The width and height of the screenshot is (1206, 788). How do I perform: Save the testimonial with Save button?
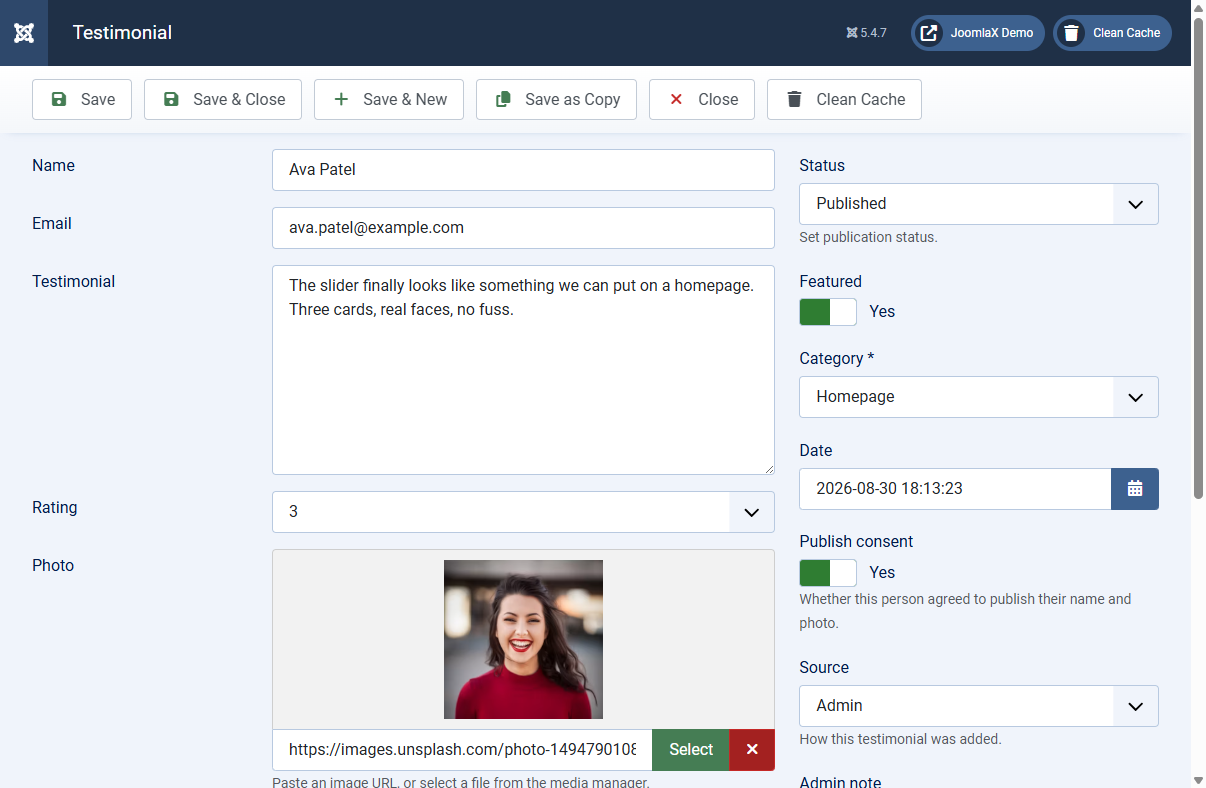(82, 99)
